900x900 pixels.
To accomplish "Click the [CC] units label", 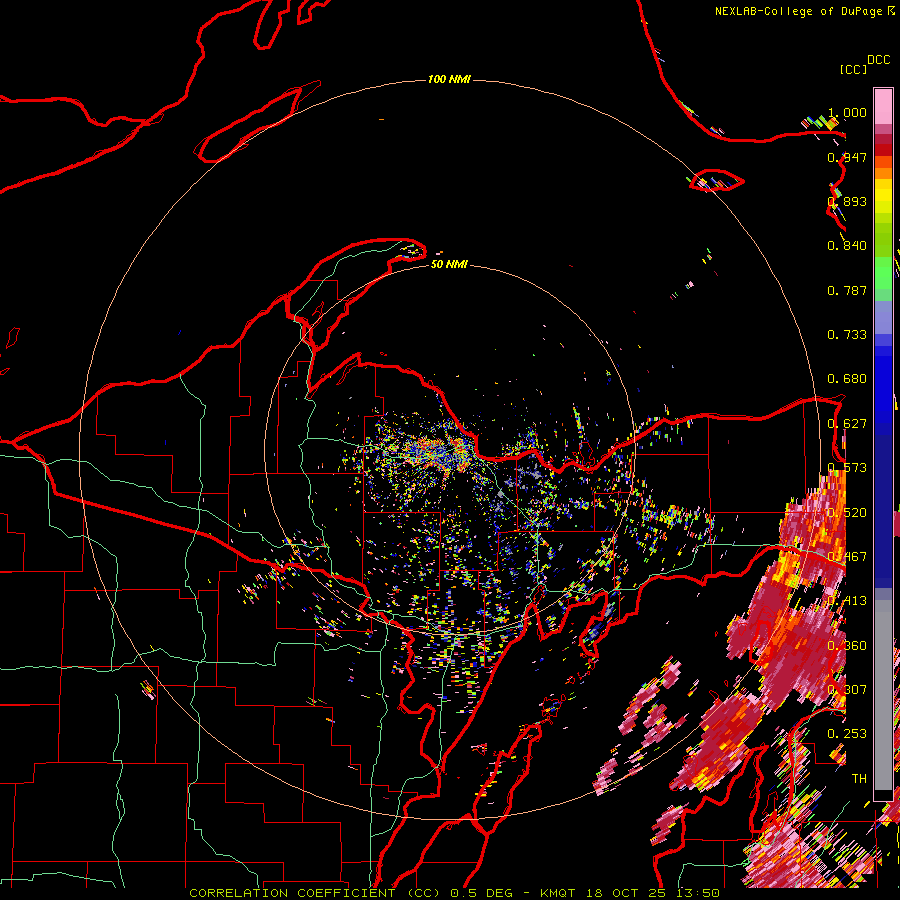I will 853,69.
